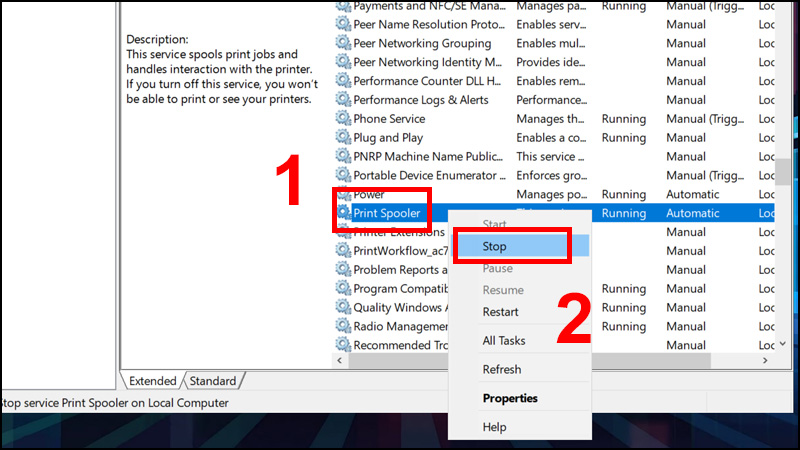This screenshot has width=800, height=450.
Task: Choose Restart from the context menu
Action: [x=500, y=312]
